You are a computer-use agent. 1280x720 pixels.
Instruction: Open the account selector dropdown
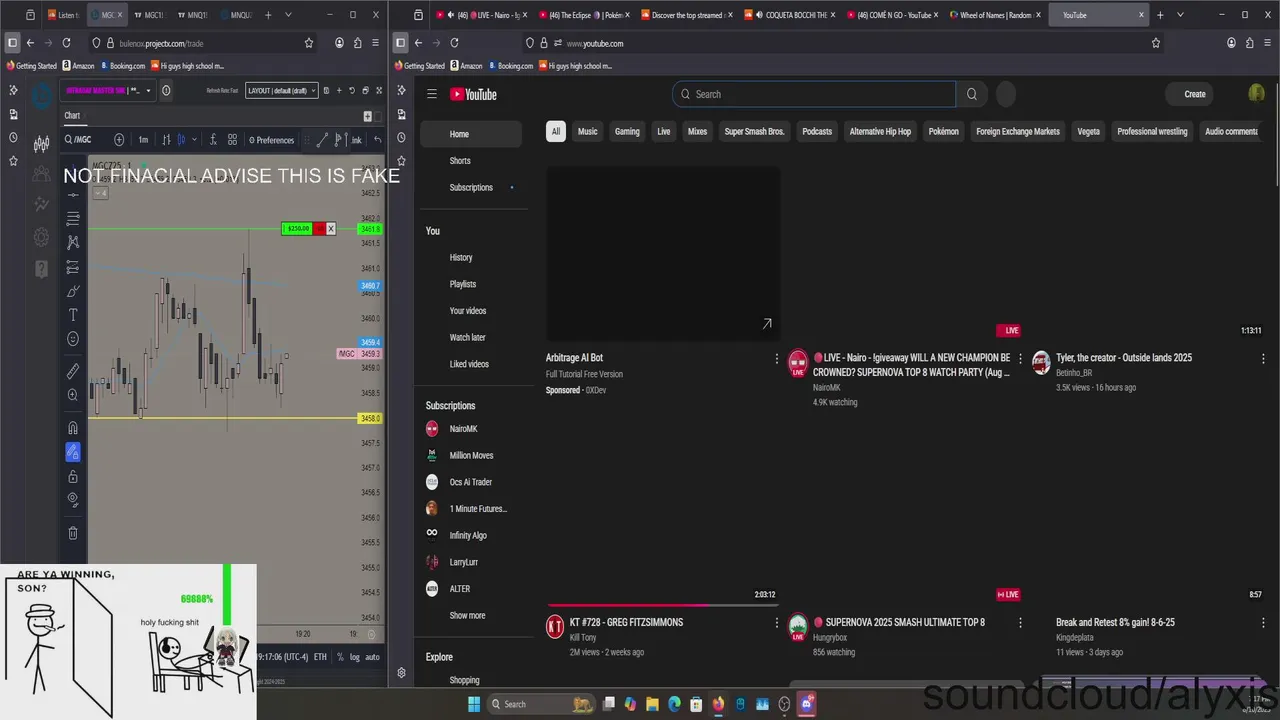tap(106, 90)
